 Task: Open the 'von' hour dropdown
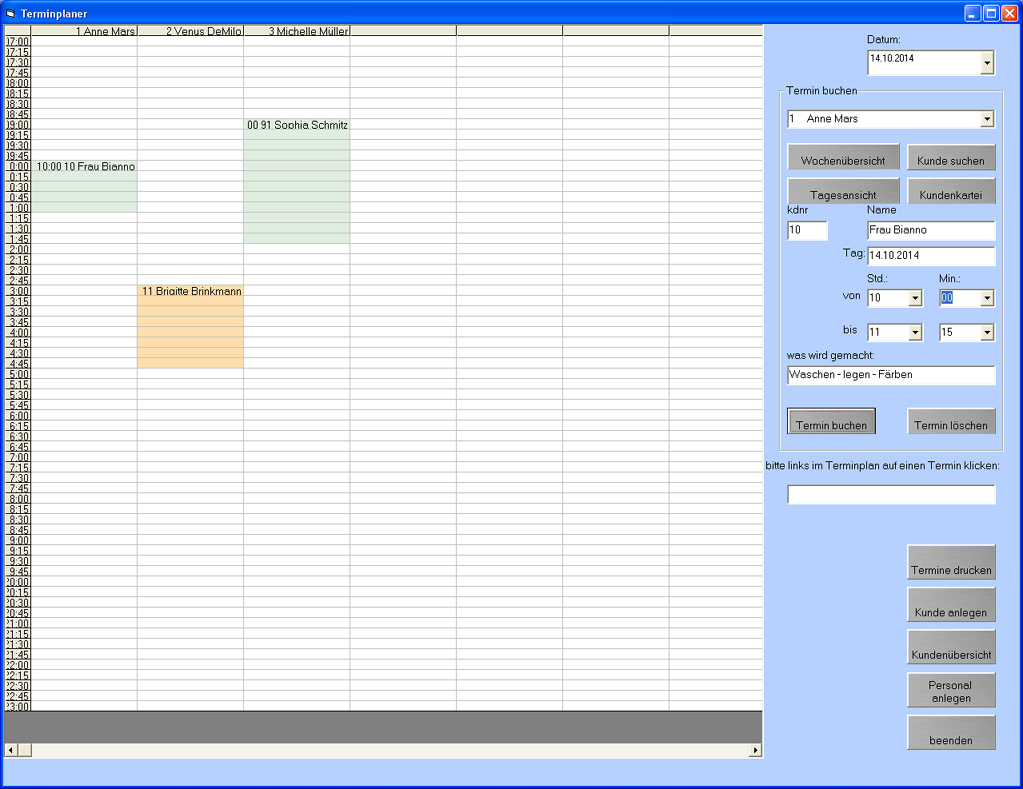point(914,298)
